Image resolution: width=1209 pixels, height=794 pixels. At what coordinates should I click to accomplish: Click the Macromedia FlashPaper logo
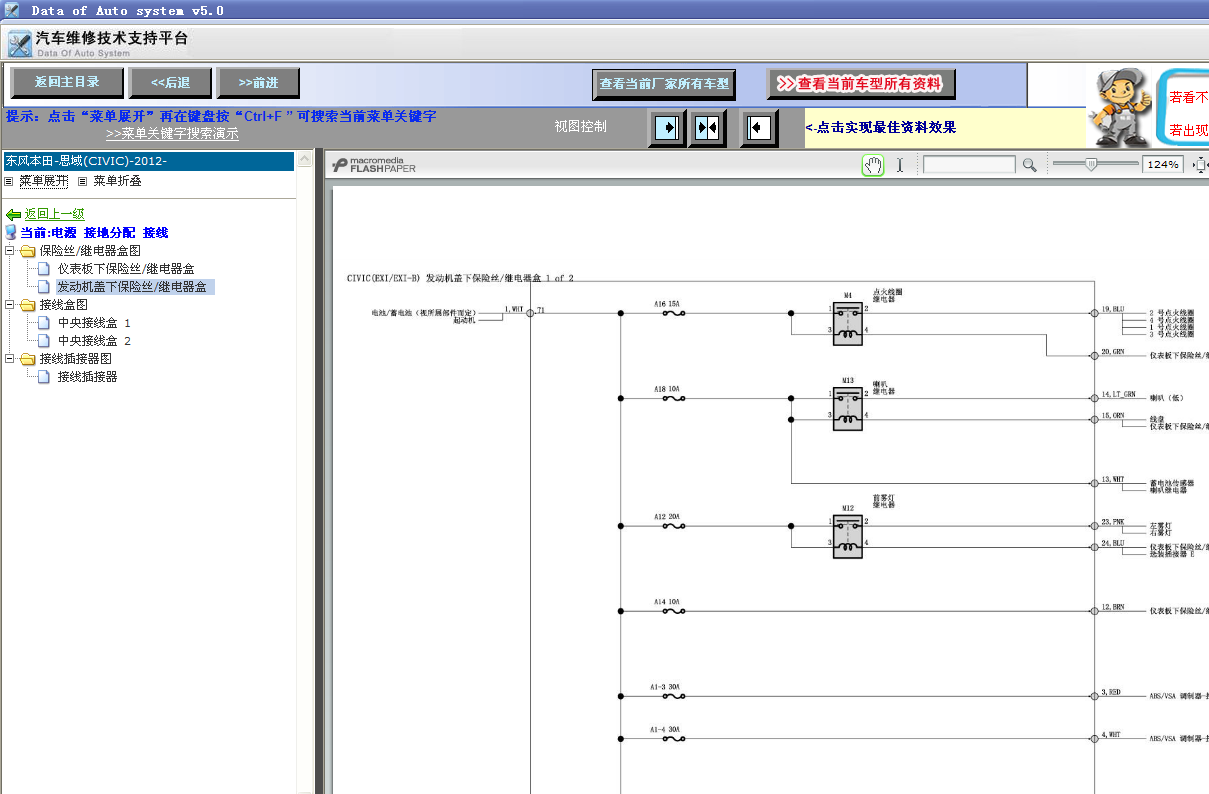[x=374, y=165]
